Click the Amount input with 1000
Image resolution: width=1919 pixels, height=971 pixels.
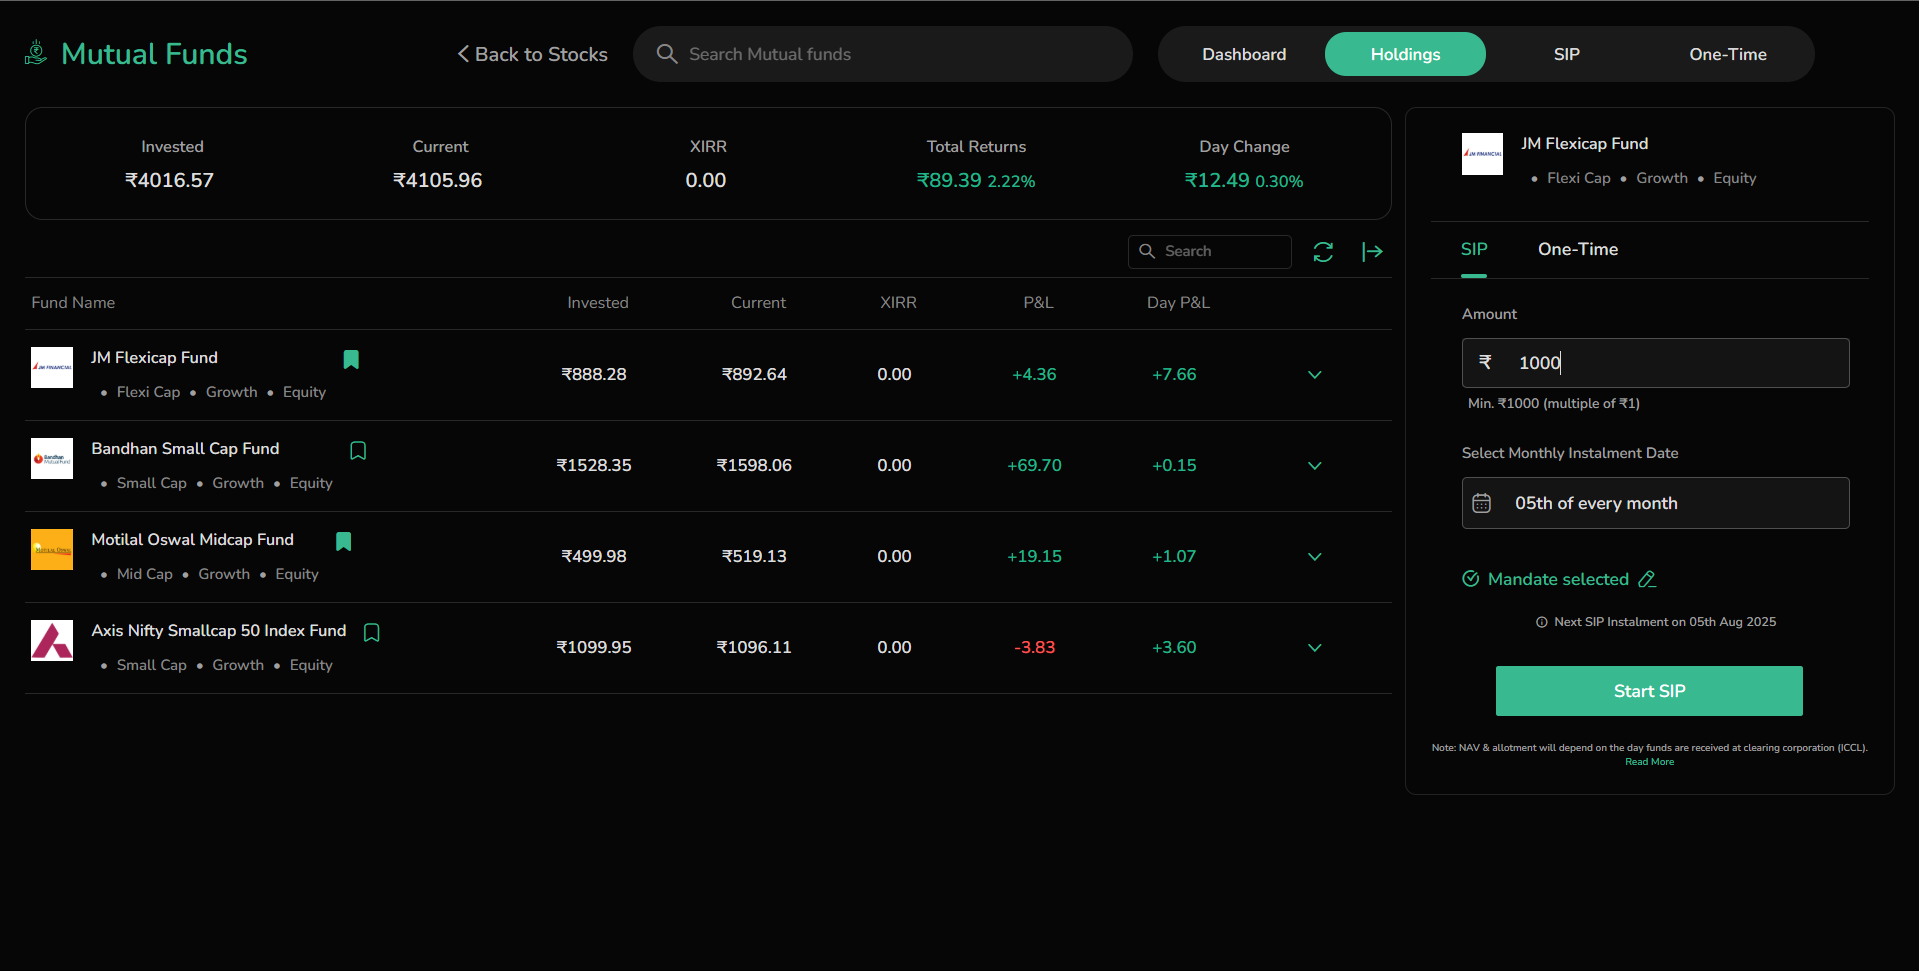click(1655, 363)
